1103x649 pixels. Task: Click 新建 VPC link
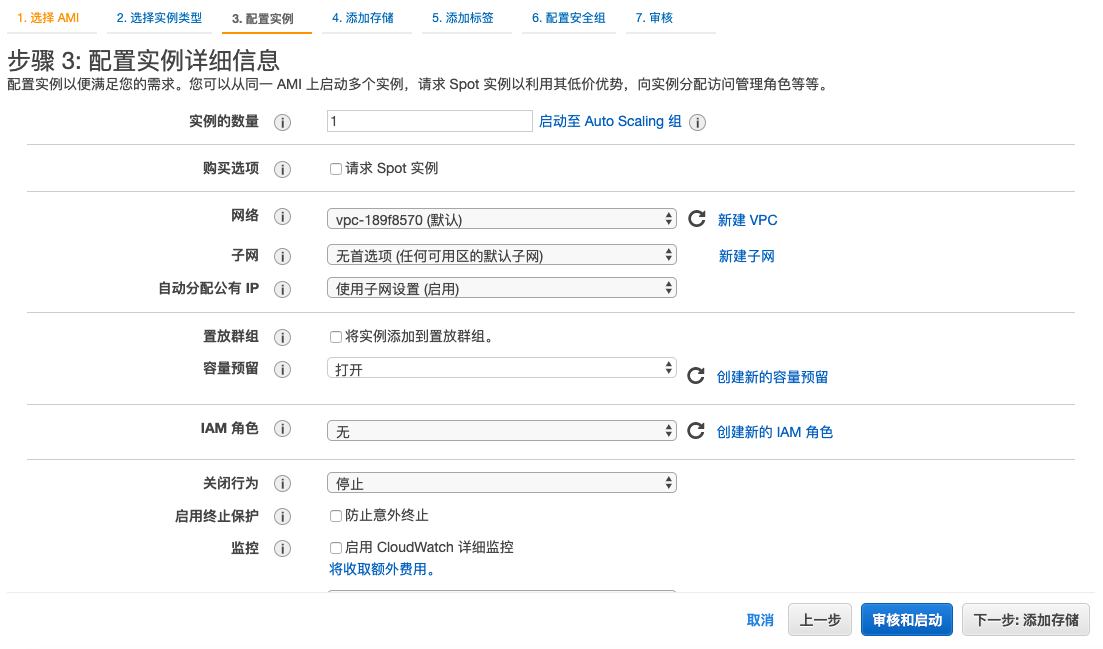(x=747, y=220)
